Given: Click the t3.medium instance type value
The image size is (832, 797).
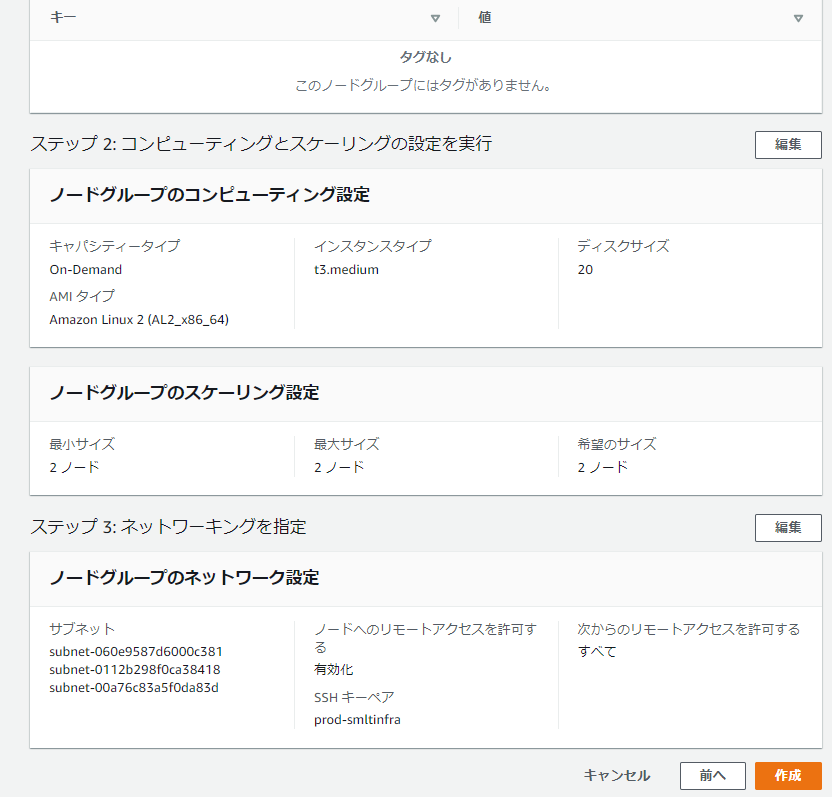Looking at the screenshot, I should tap(346, 269).
